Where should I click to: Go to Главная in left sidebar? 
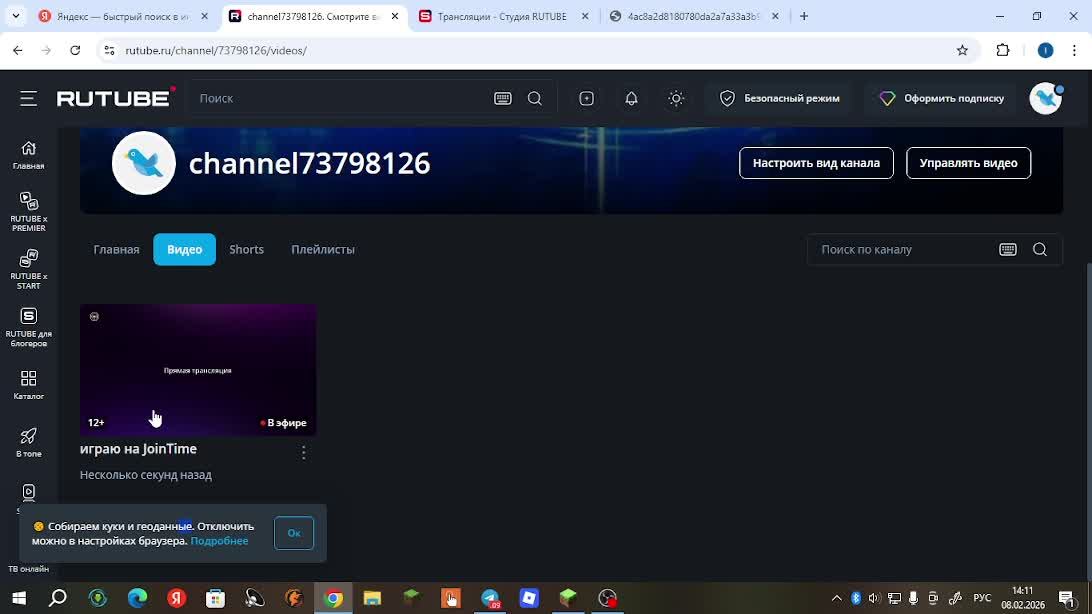point(29,155)
